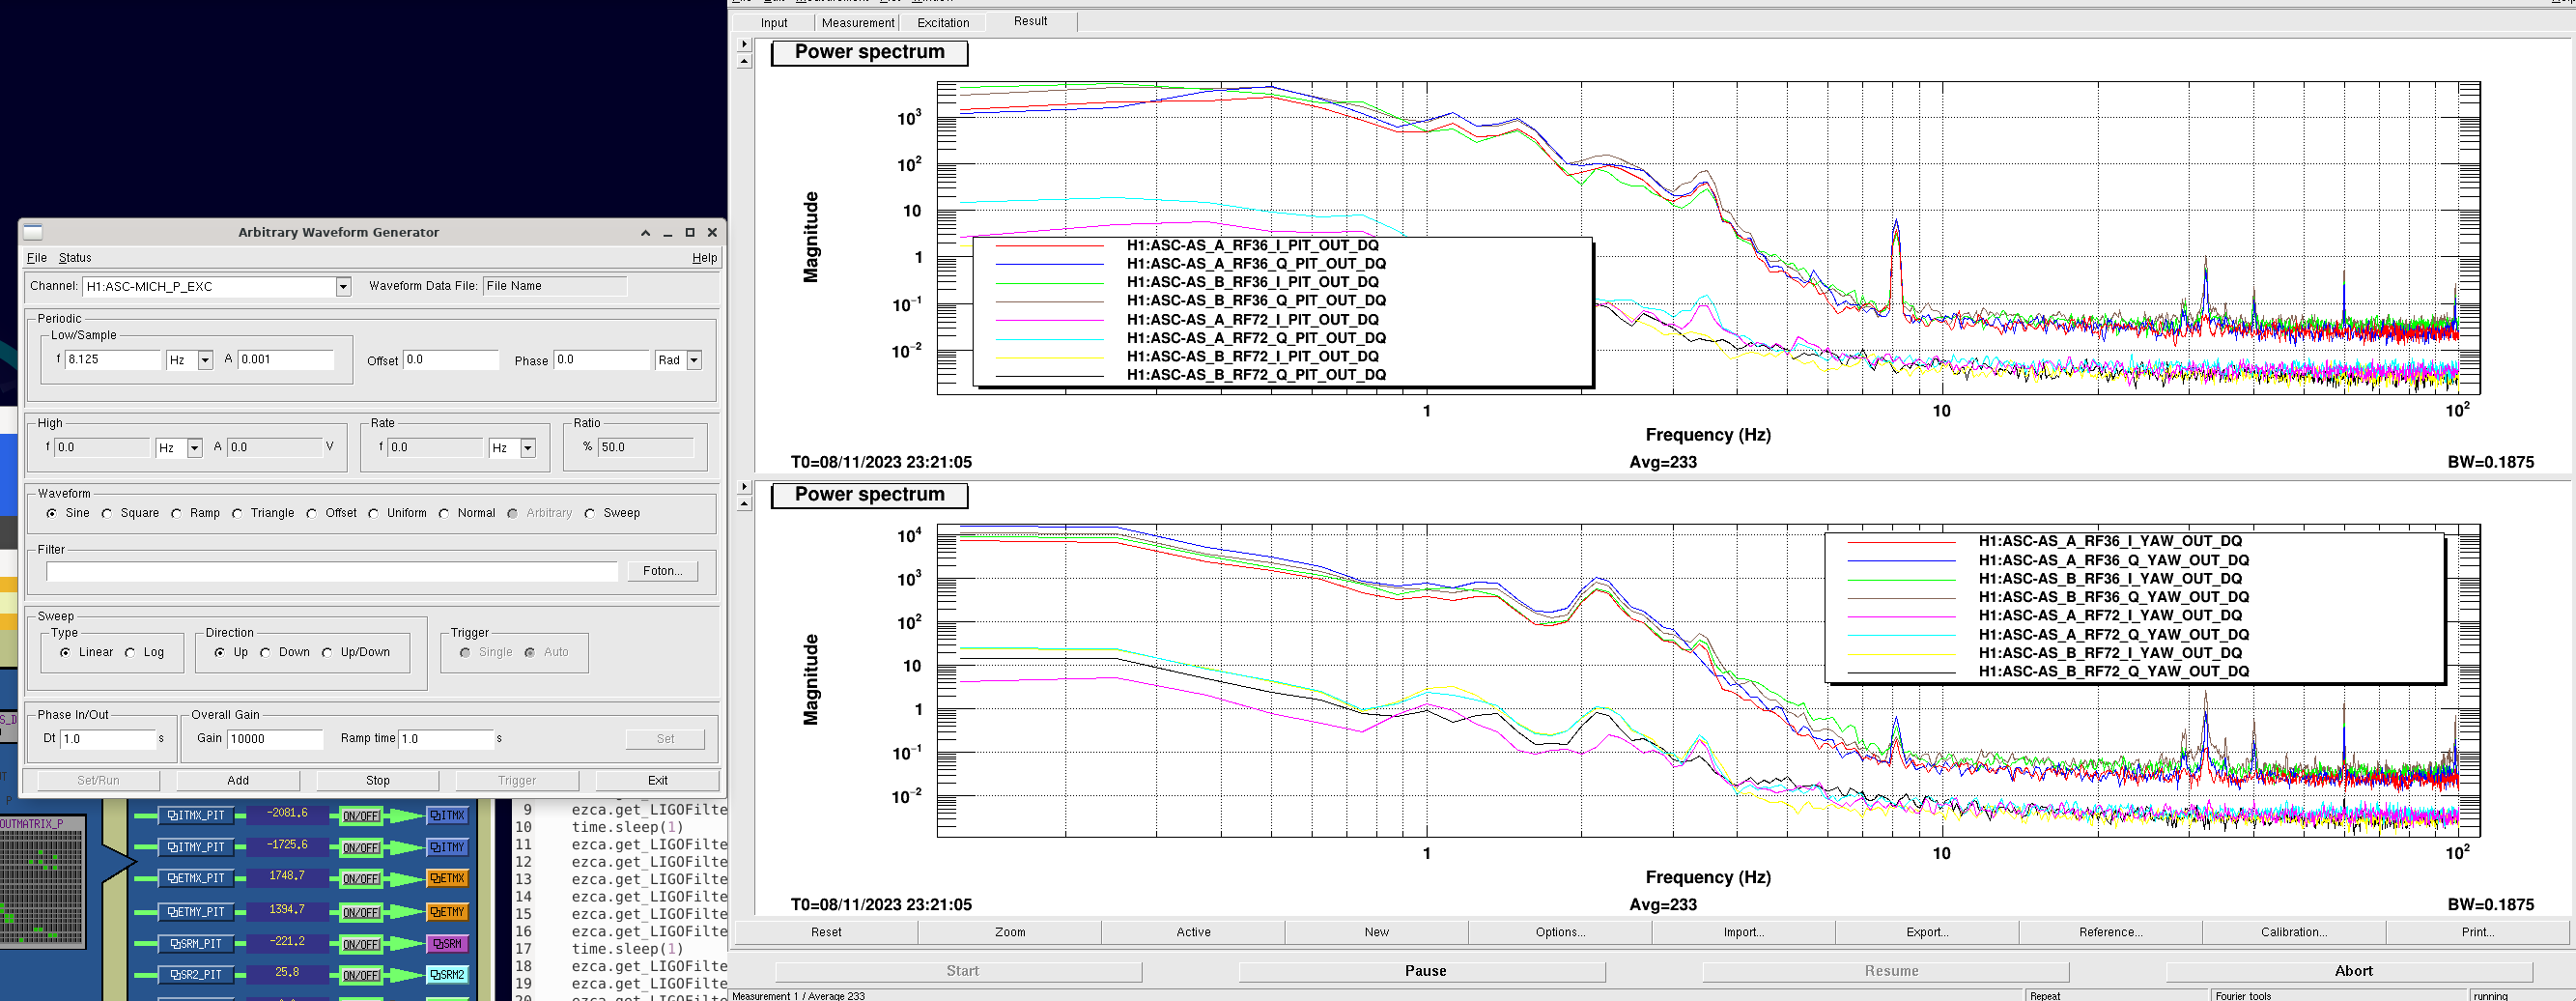Expand the Channel selection dropdown

343,287
